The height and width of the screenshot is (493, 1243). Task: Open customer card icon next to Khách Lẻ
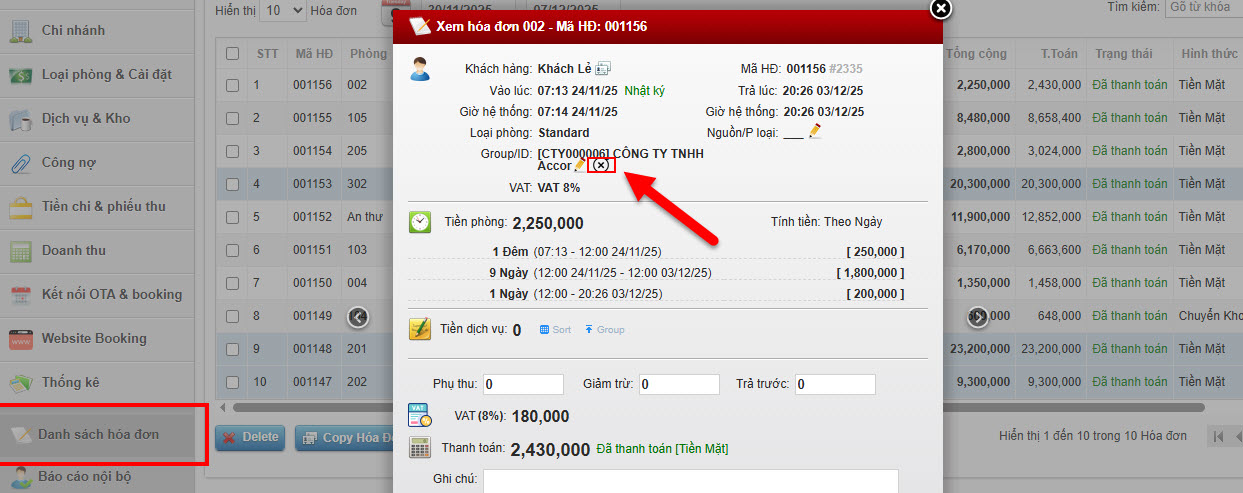603,69
